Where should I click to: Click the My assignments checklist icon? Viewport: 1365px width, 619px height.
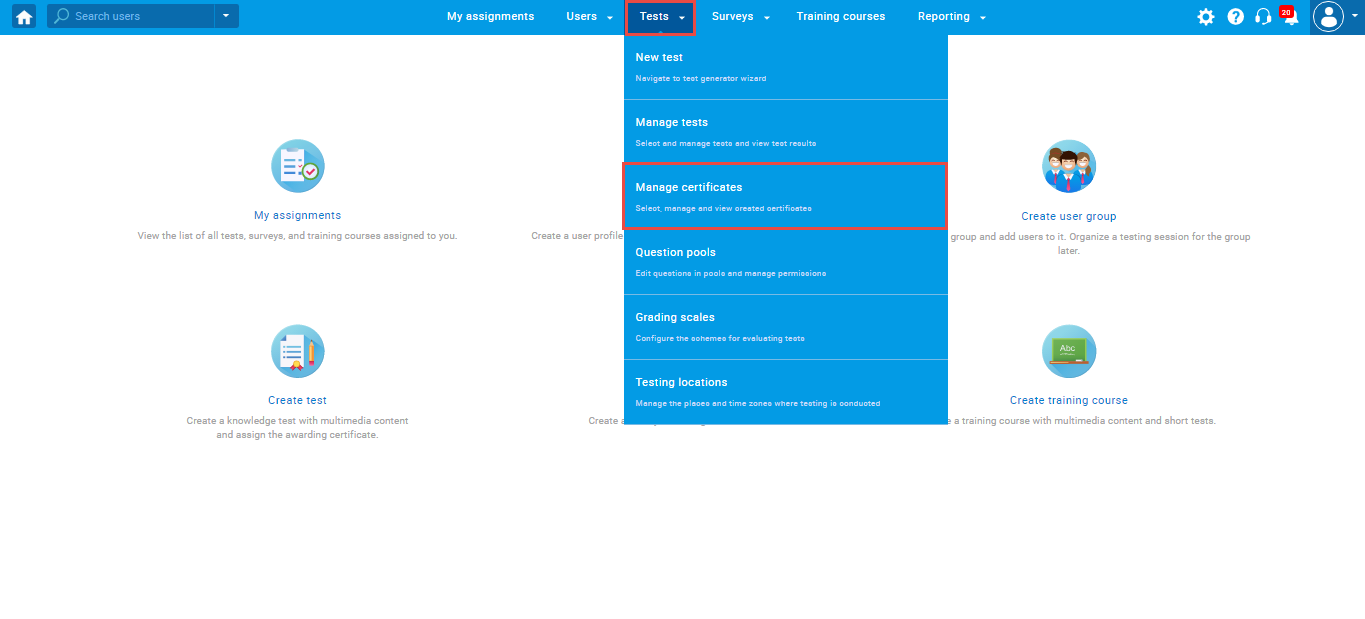click(x=298, y=166)
